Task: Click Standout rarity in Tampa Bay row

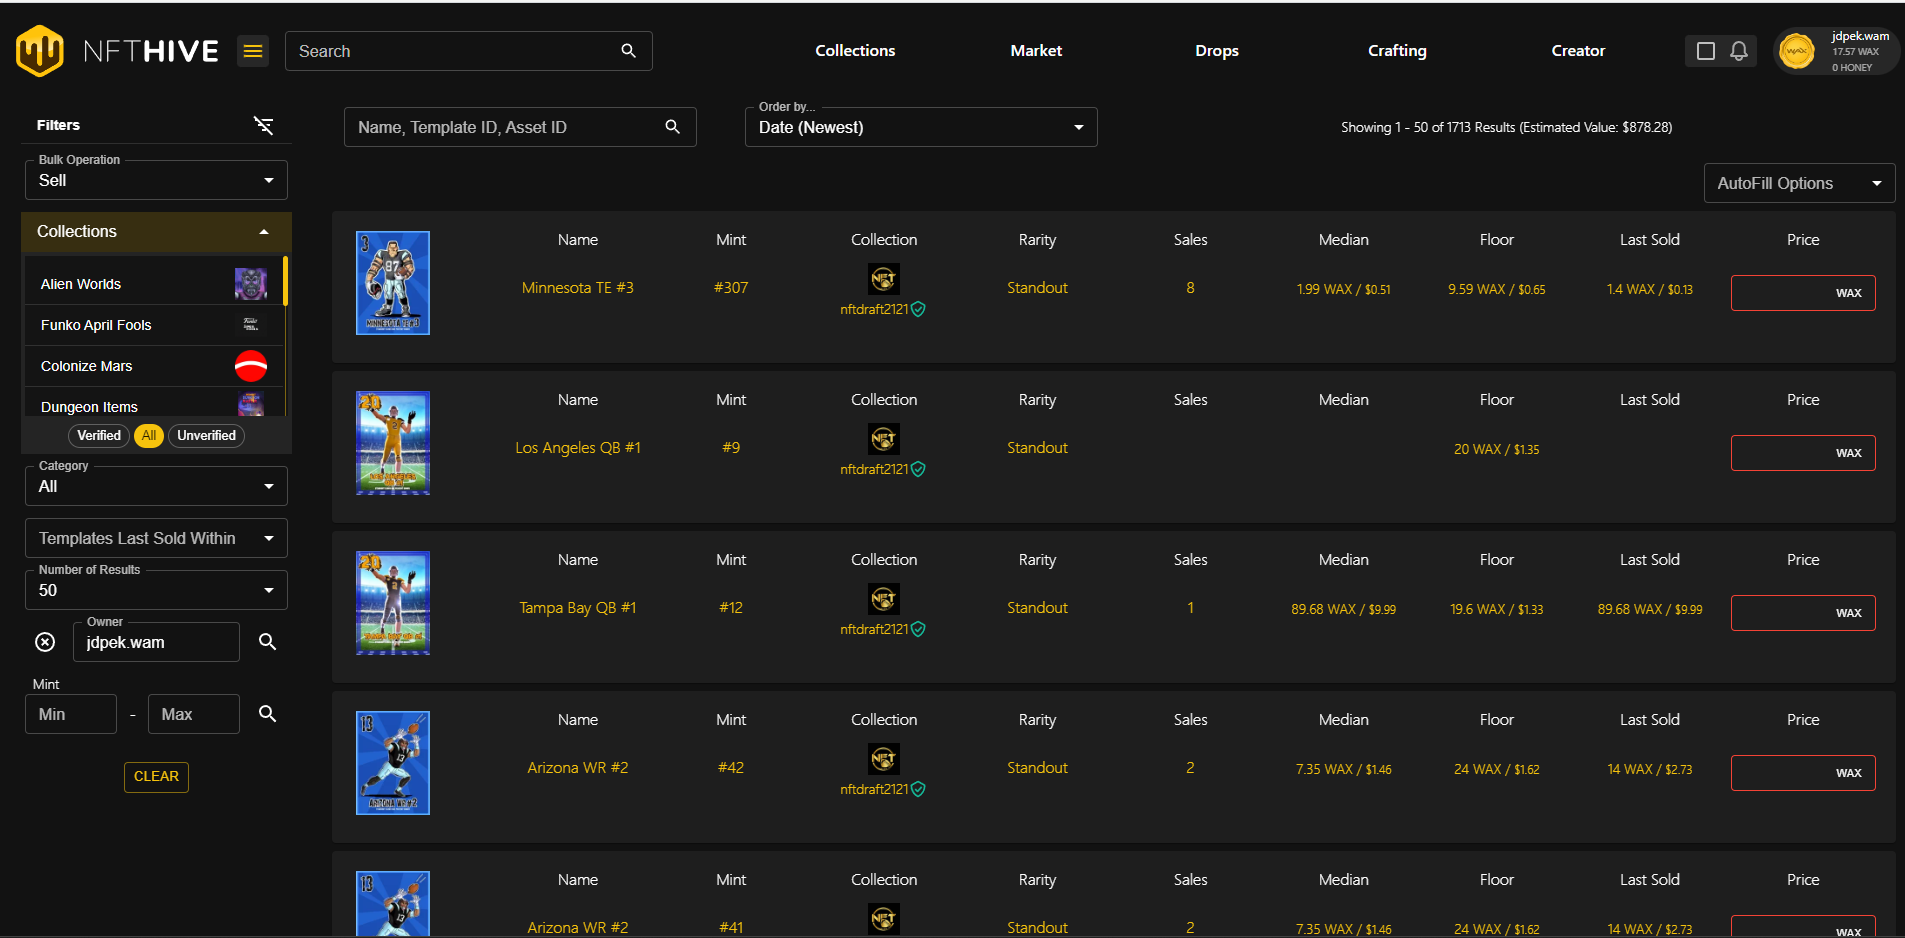Action: (1037, 608)
